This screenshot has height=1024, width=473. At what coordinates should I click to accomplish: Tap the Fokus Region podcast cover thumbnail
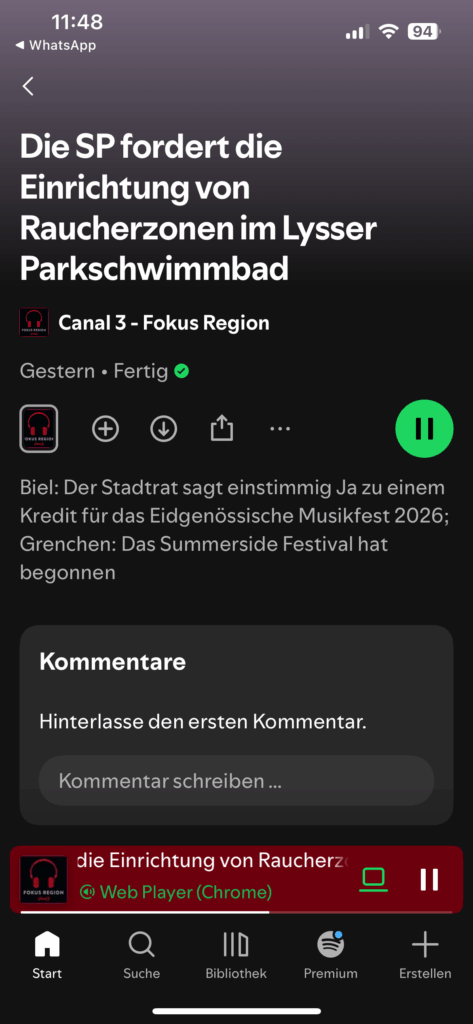pos(39,428)
